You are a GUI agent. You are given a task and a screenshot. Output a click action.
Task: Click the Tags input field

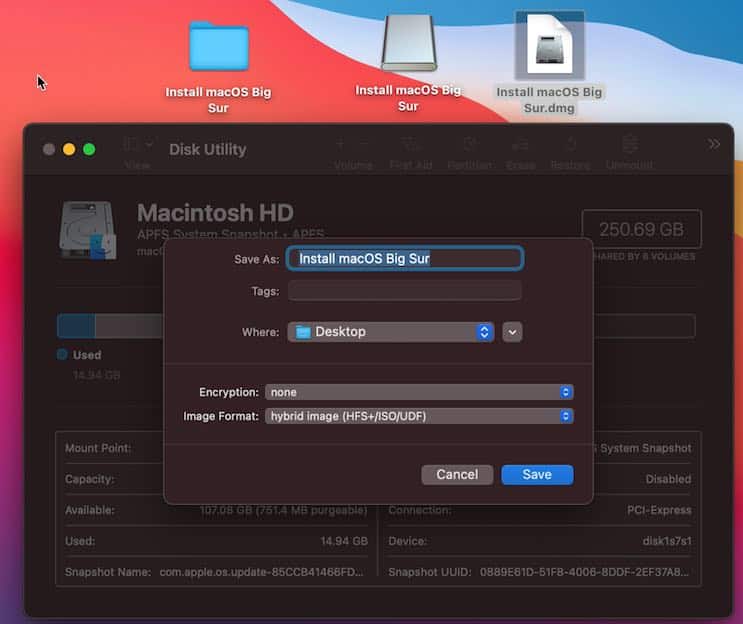405,290
